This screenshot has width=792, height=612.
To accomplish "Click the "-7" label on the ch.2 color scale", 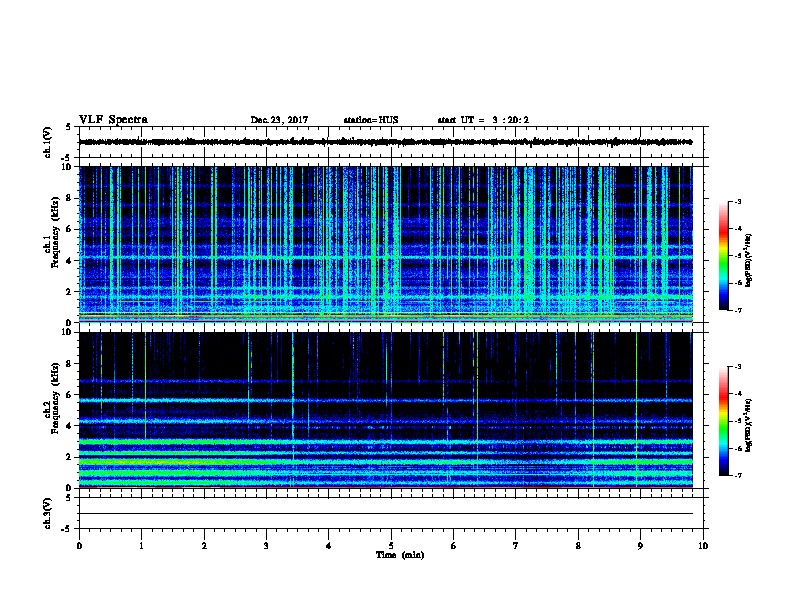I will (738, 476).
